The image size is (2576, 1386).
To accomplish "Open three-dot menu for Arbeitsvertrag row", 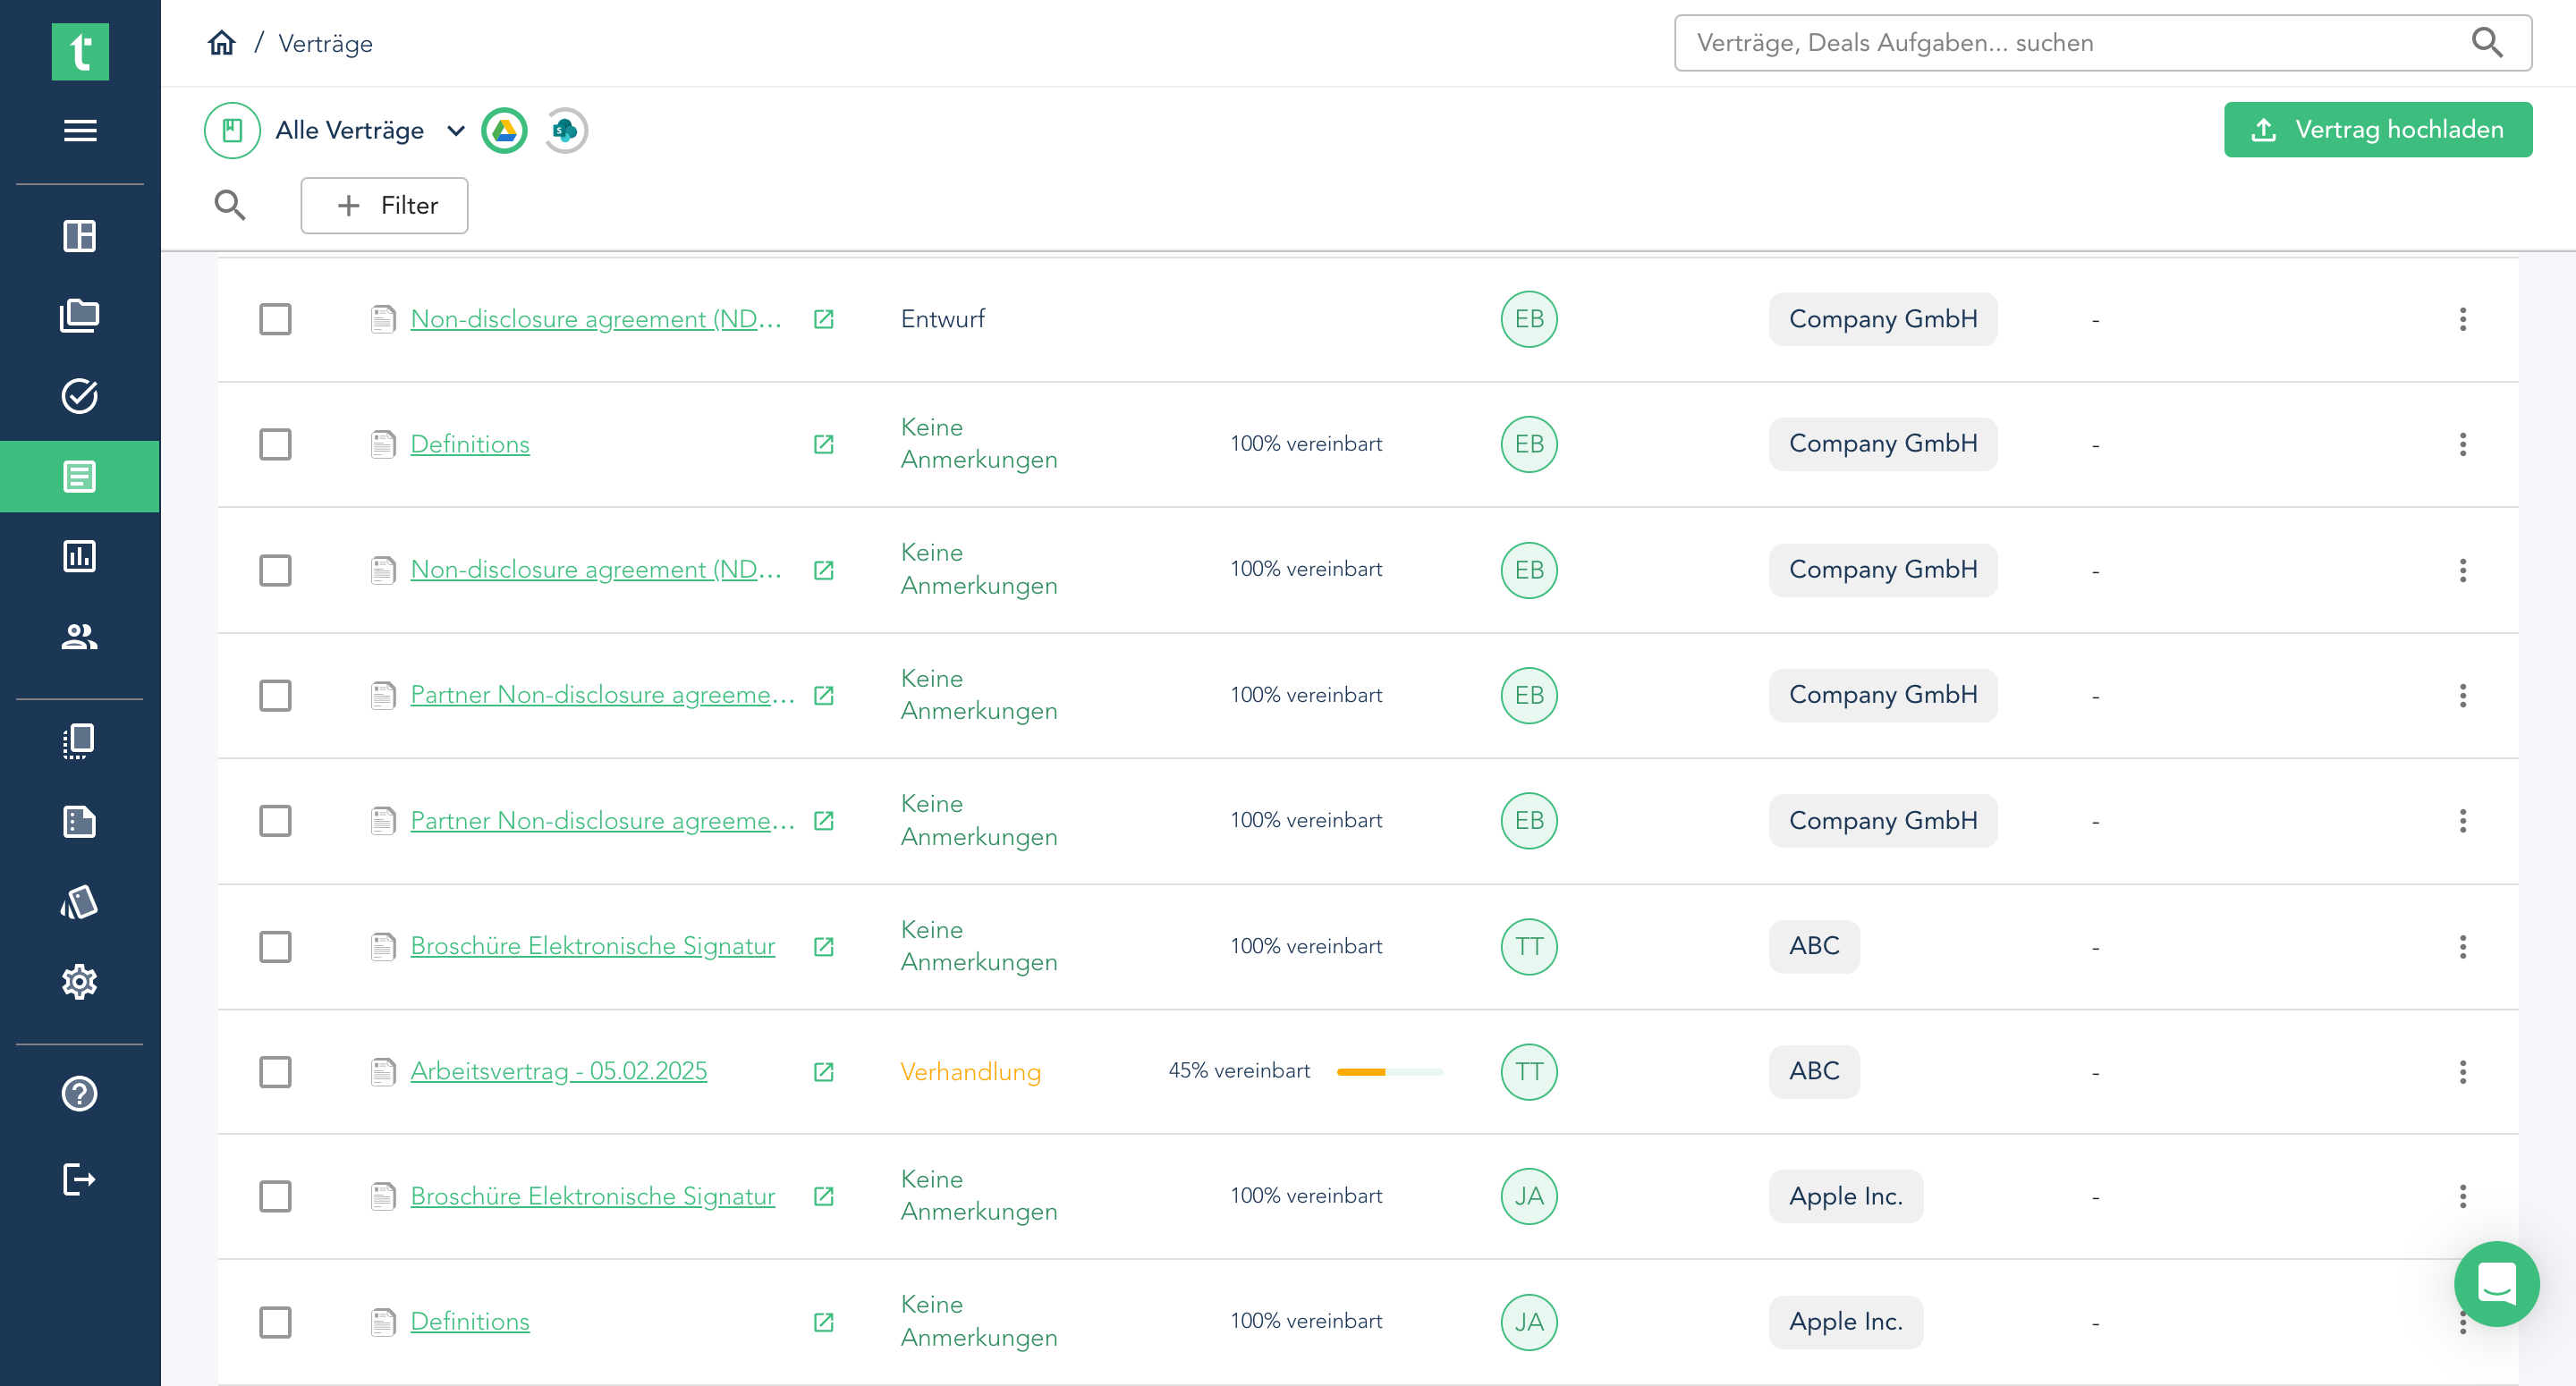I will click(2462, 1072).
